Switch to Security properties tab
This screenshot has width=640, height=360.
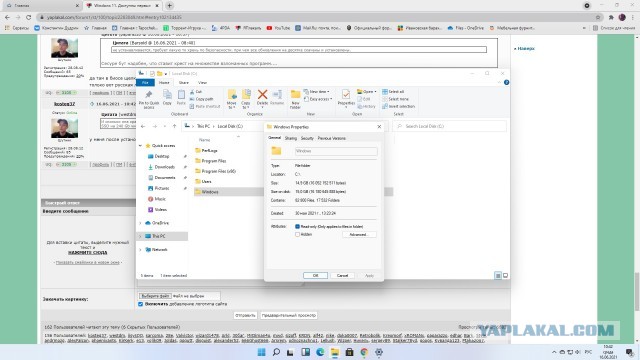[x=307, y=138]
